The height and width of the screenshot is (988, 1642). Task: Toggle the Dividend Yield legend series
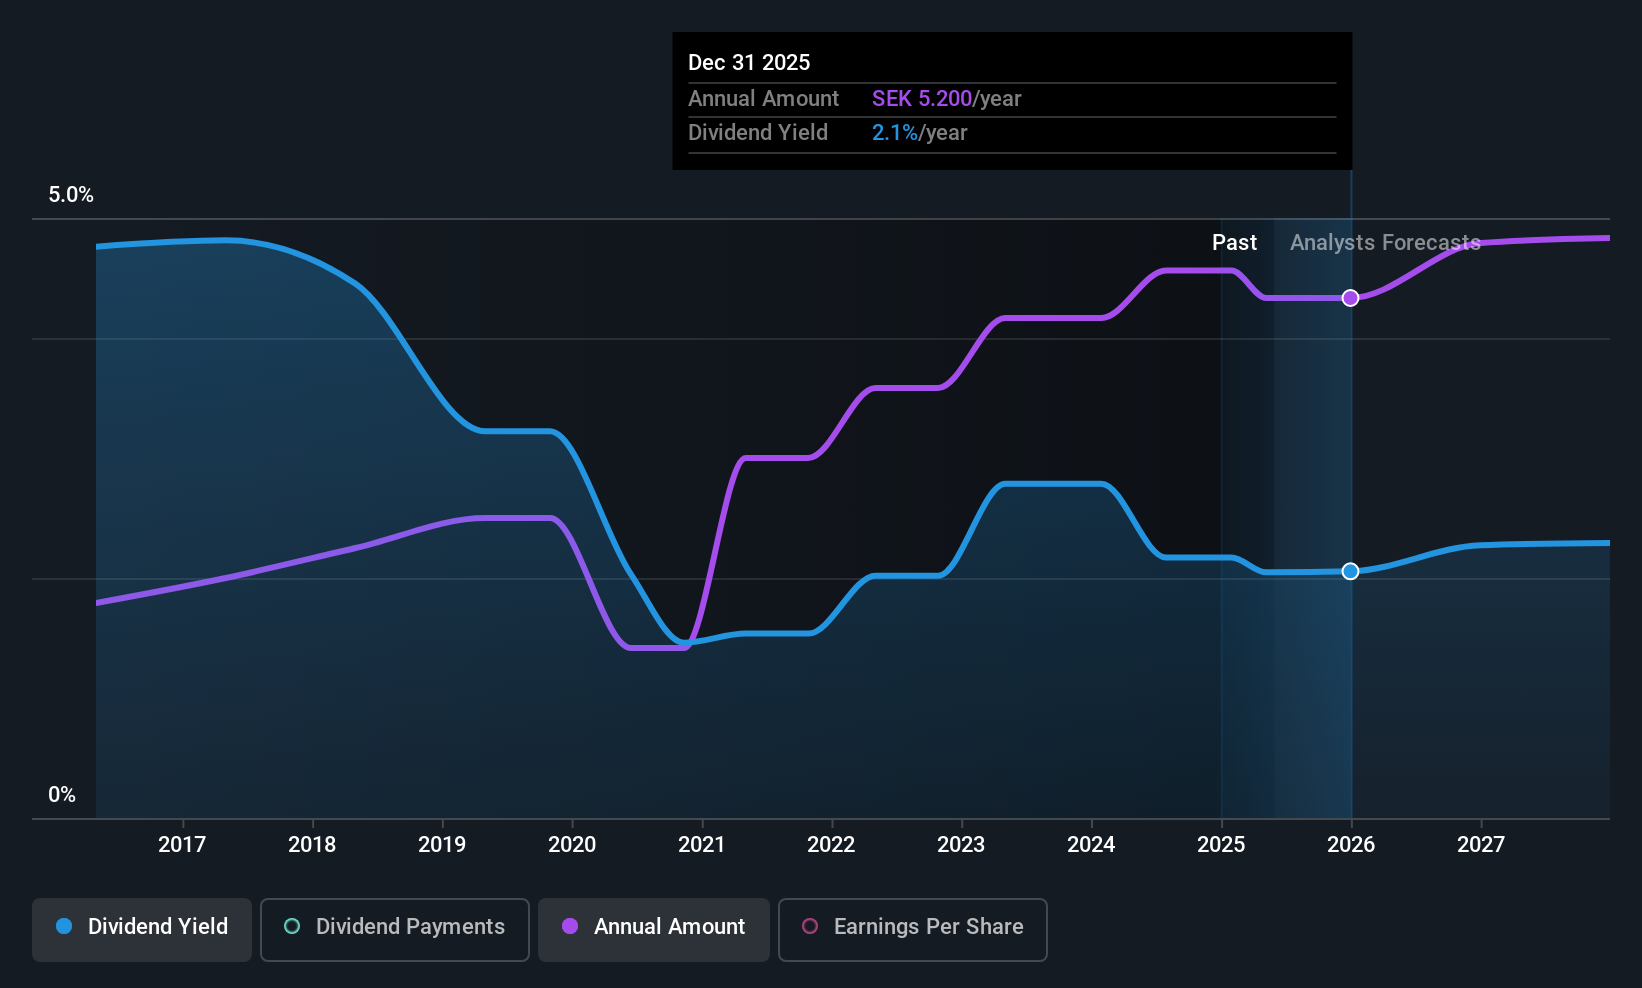tap(142, 929)
